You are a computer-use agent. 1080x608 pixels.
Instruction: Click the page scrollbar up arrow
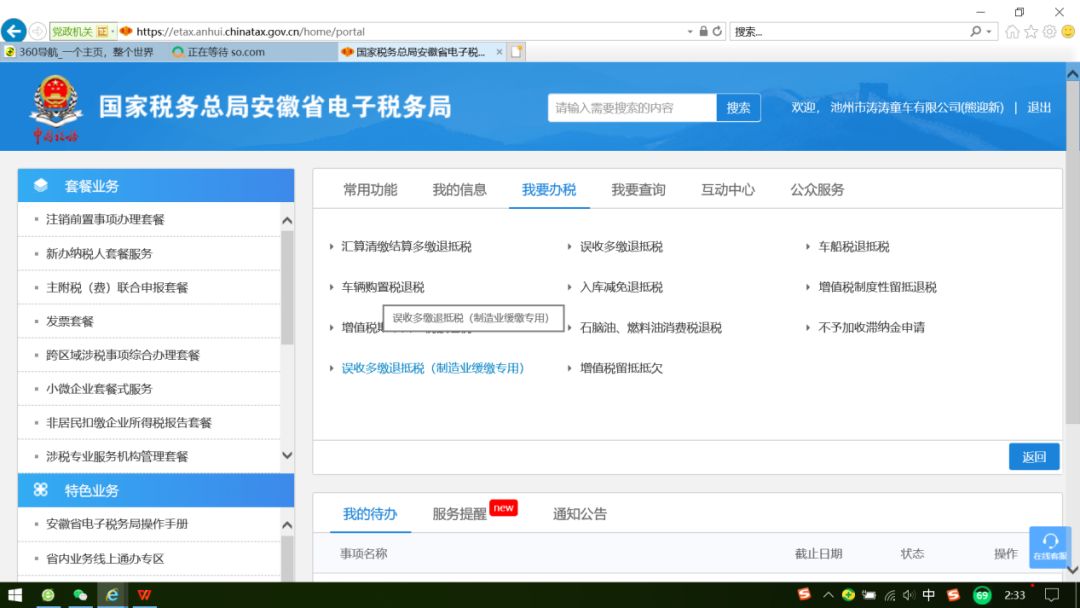[1072, 73]
